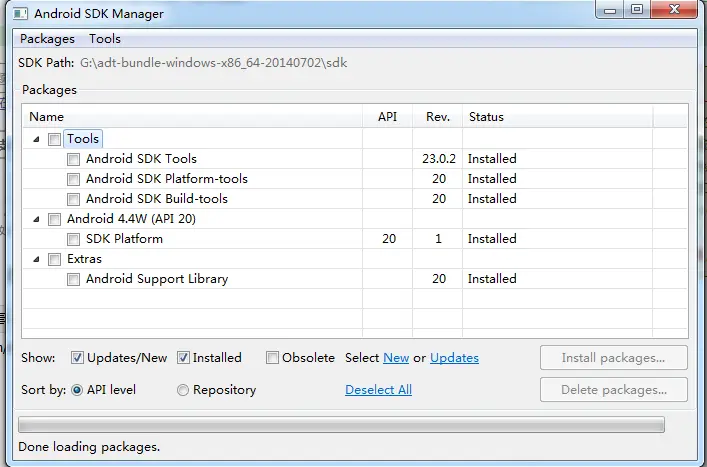Check the Android SDK Tools checkbox

[73, 159]
